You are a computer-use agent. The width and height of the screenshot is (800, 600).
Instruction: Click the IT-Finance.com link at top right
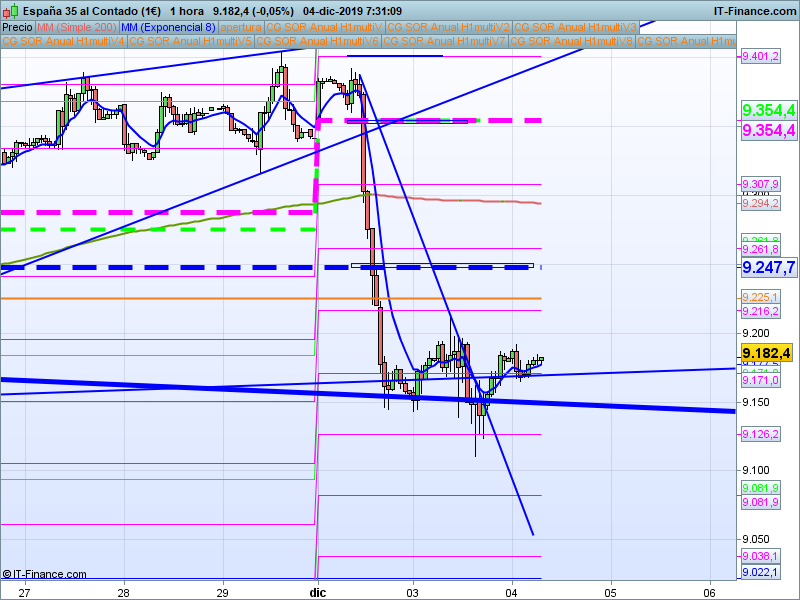pyautogui.click(x=755, y=10)
